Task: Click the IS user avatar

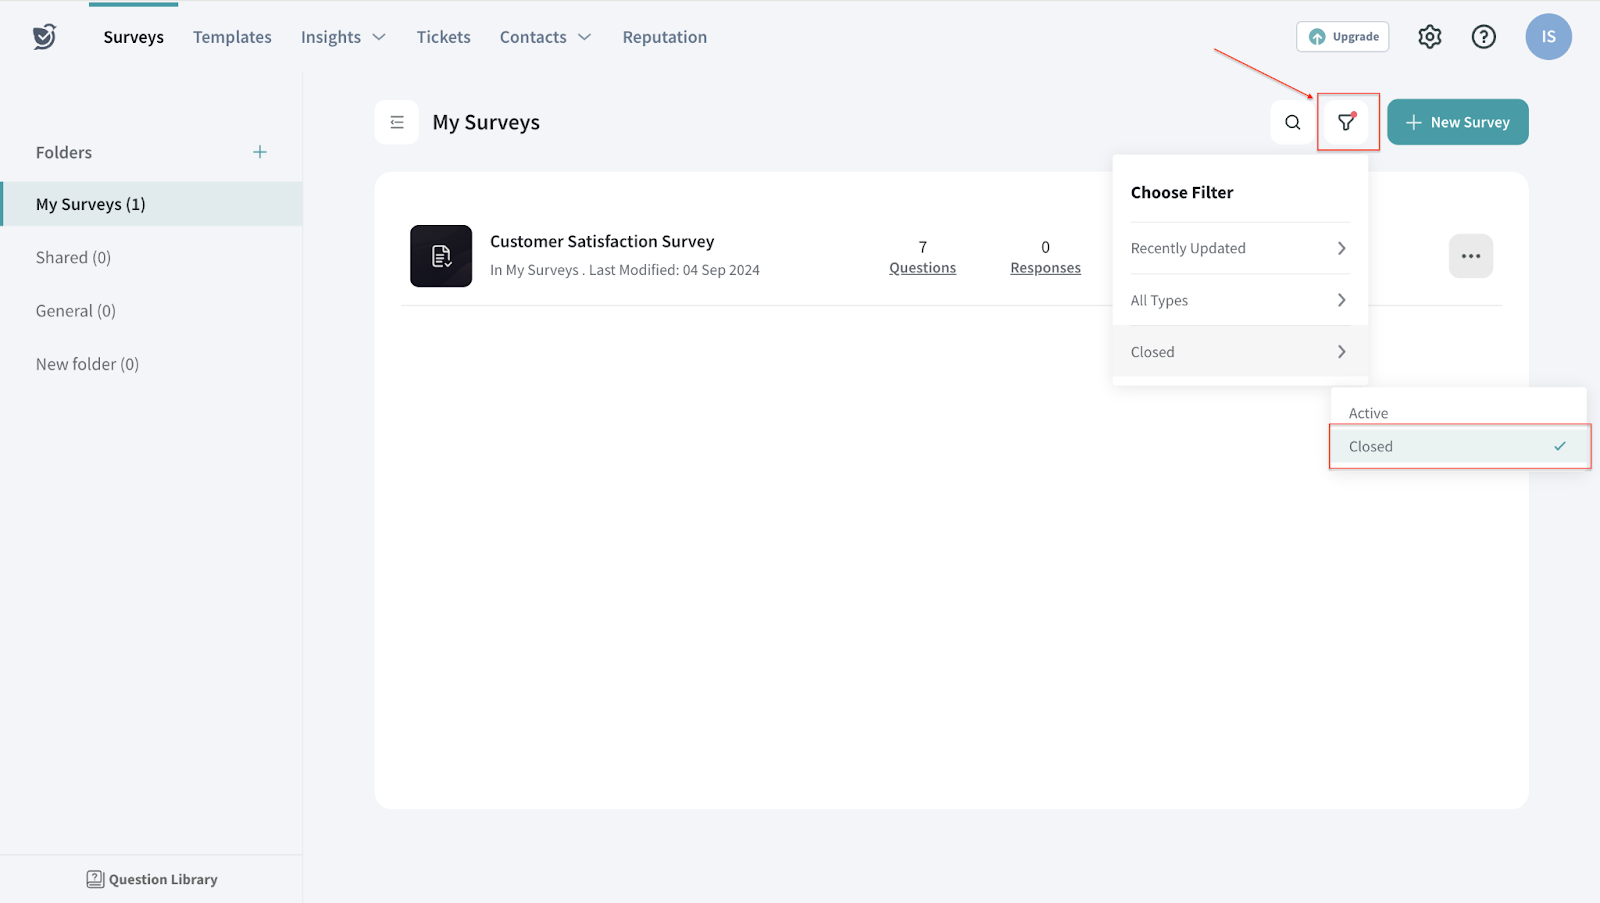Action: (x=1547, y=37)
